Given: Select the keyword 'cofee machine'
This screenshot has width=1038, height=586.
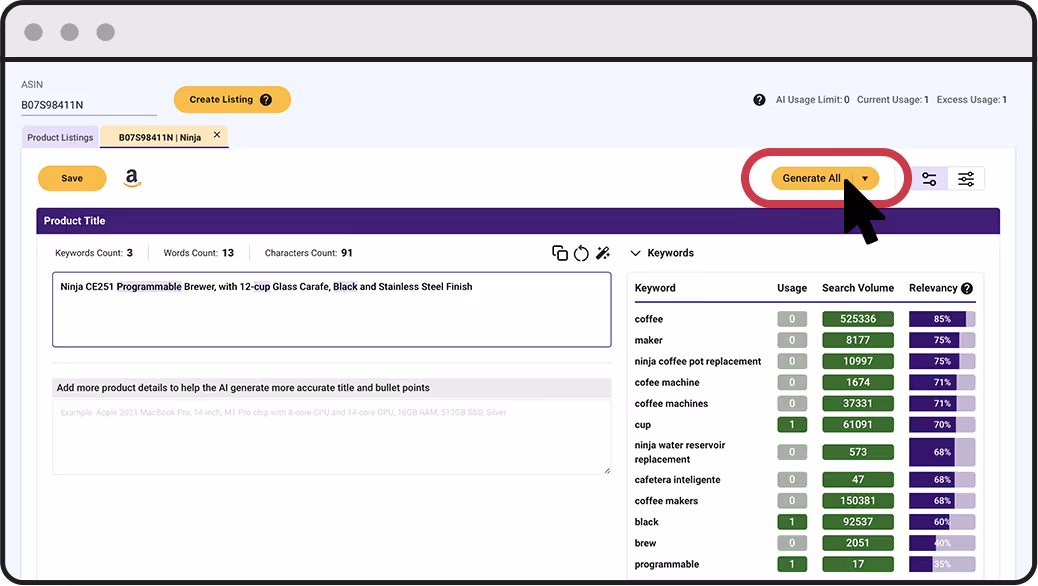Looking at the screenshot, I should pos(667,383).
